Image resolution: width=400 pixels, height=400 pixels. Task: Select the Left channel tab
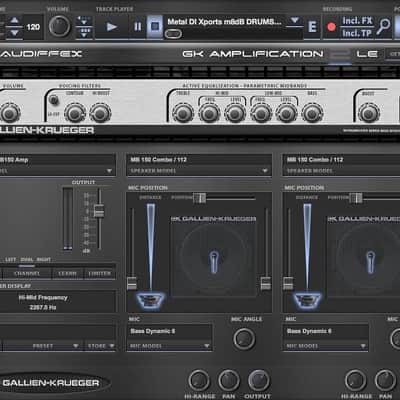(x=10, y=259)
